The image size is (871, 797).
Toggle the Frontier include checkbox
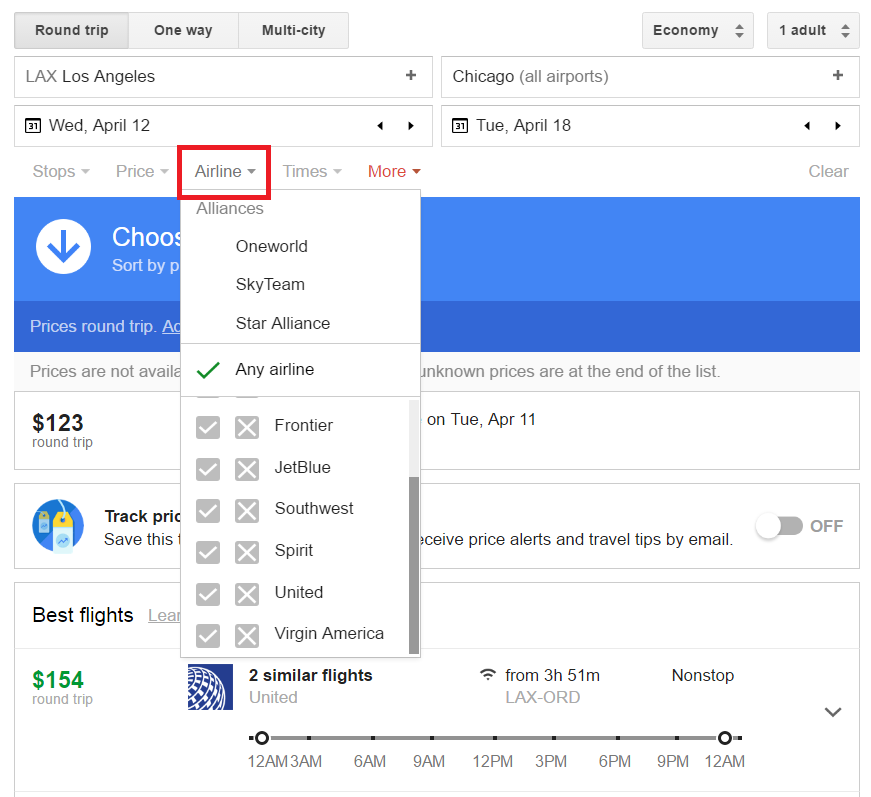[208, 427]
